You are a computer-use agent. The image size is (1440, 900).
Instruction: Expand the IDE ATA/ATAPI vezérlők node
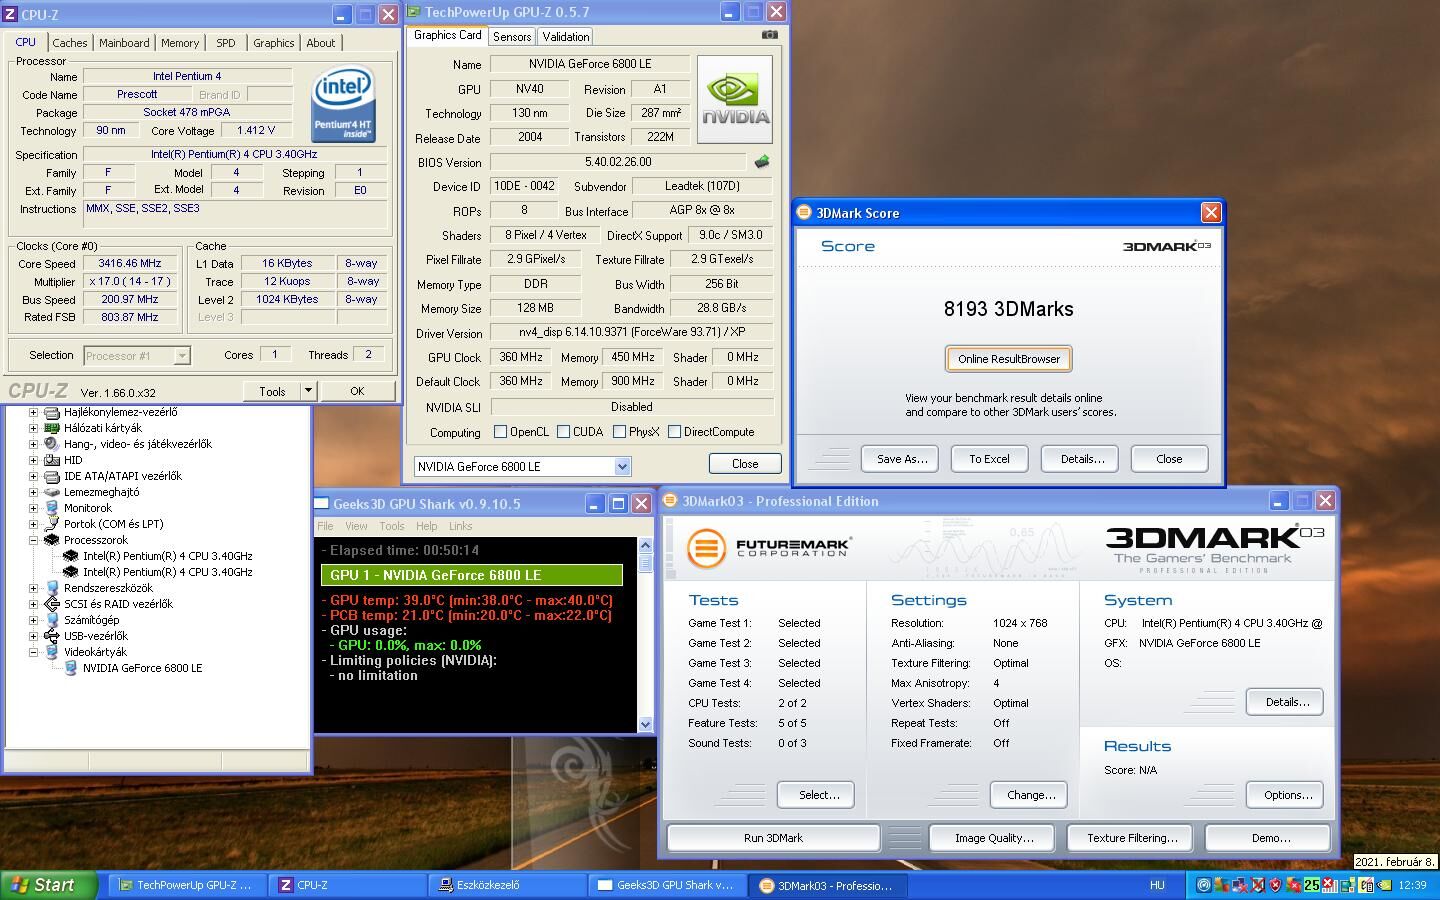click(x=33, y=476)
